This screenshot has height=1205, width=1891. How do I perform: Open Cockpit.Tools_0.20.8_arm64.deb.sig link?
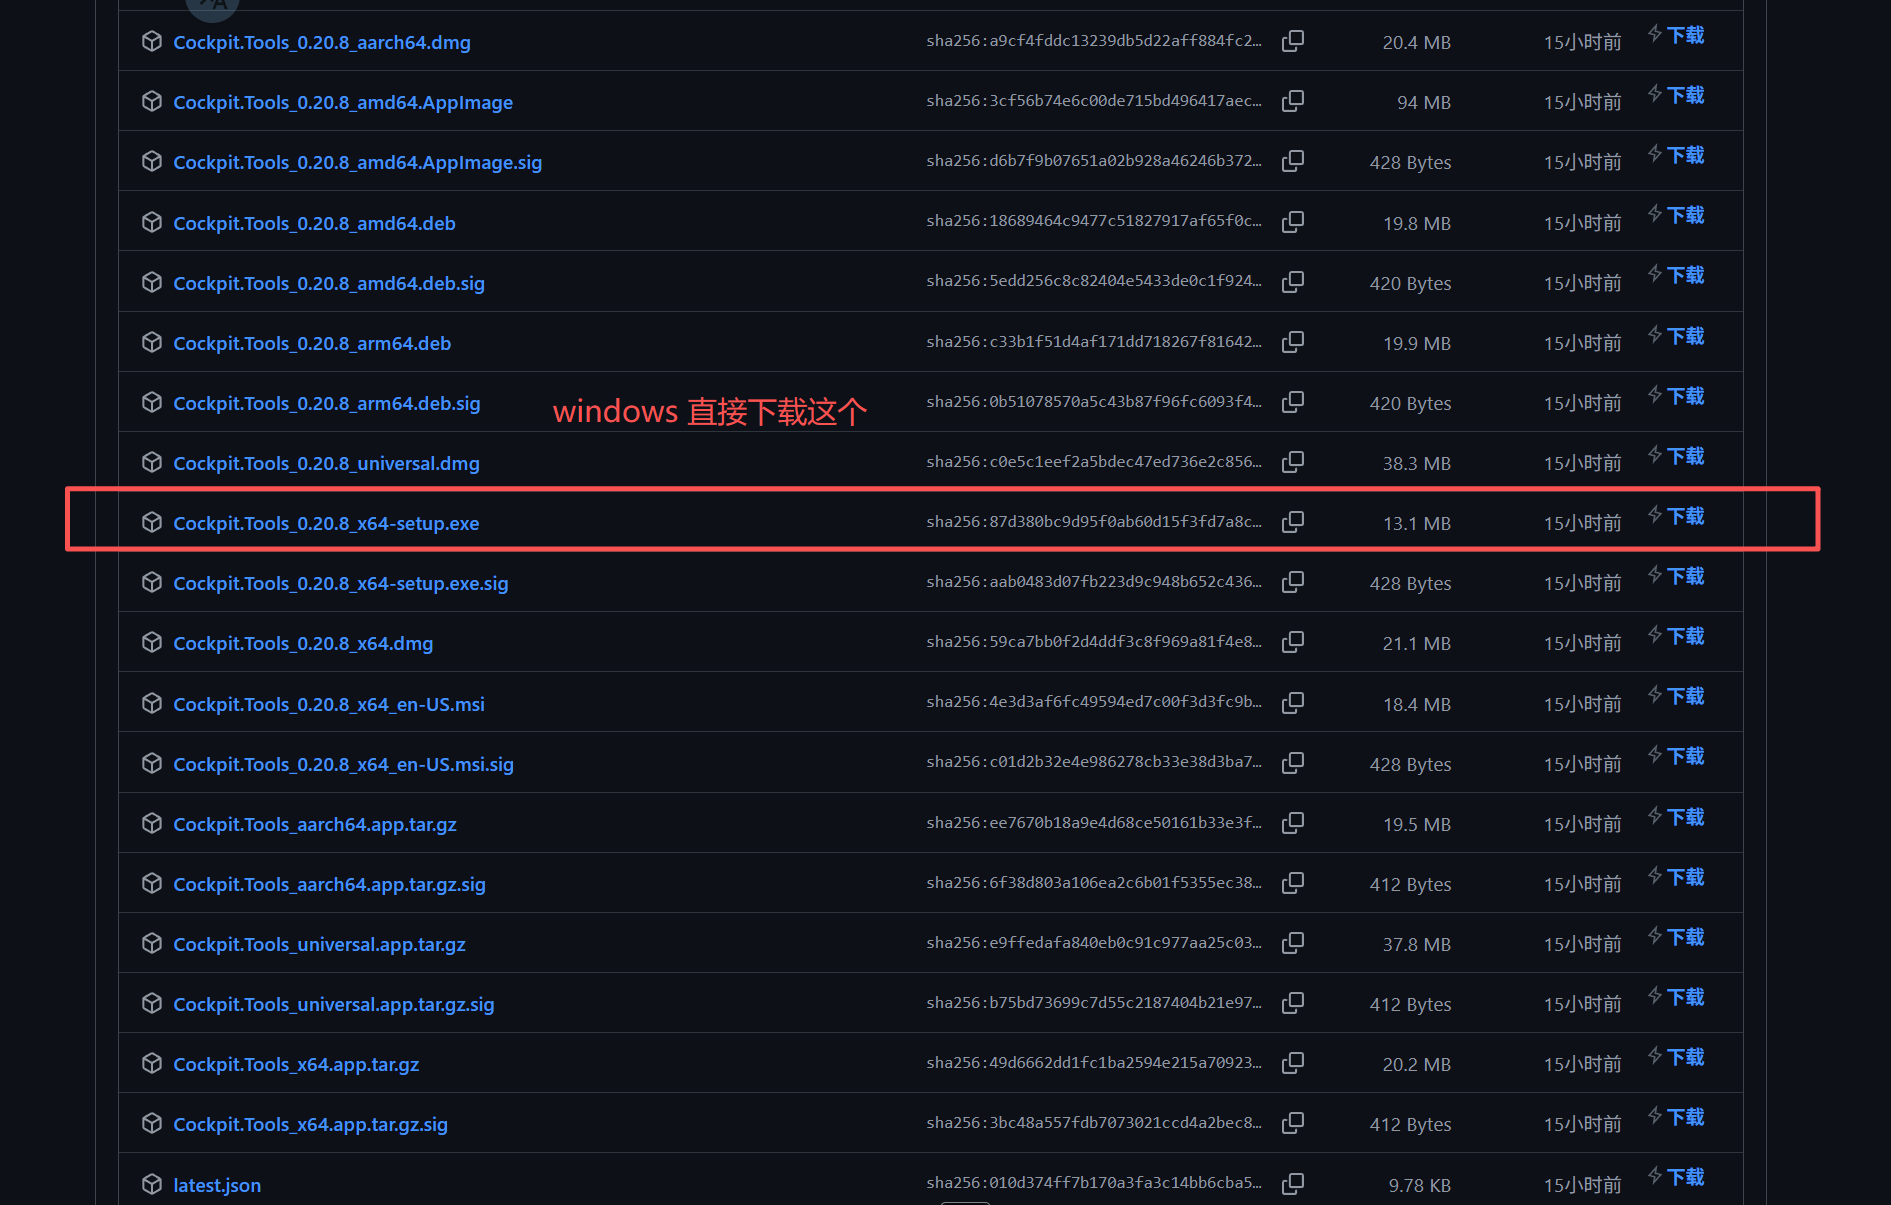[x=327, y=403]
